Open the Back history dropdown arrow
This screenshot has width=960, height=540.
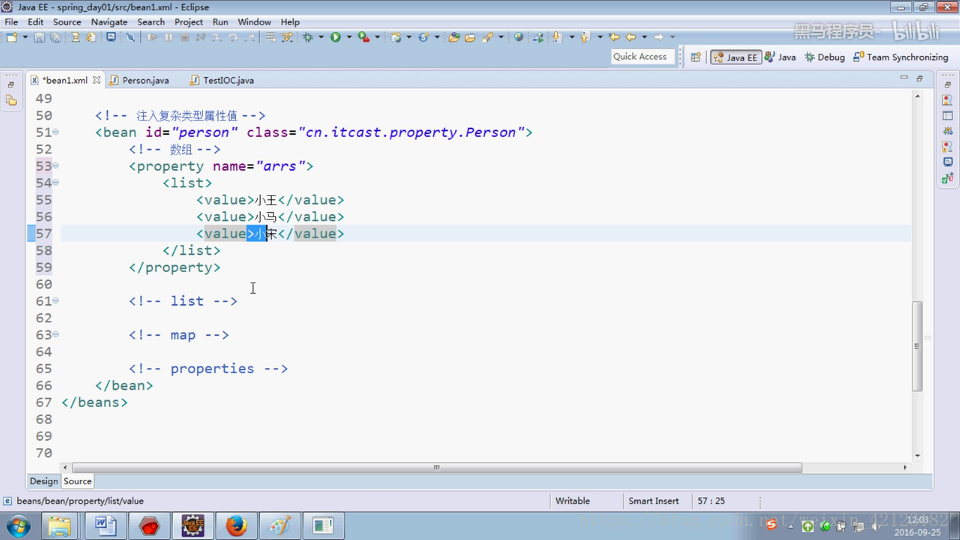[644, 37]
